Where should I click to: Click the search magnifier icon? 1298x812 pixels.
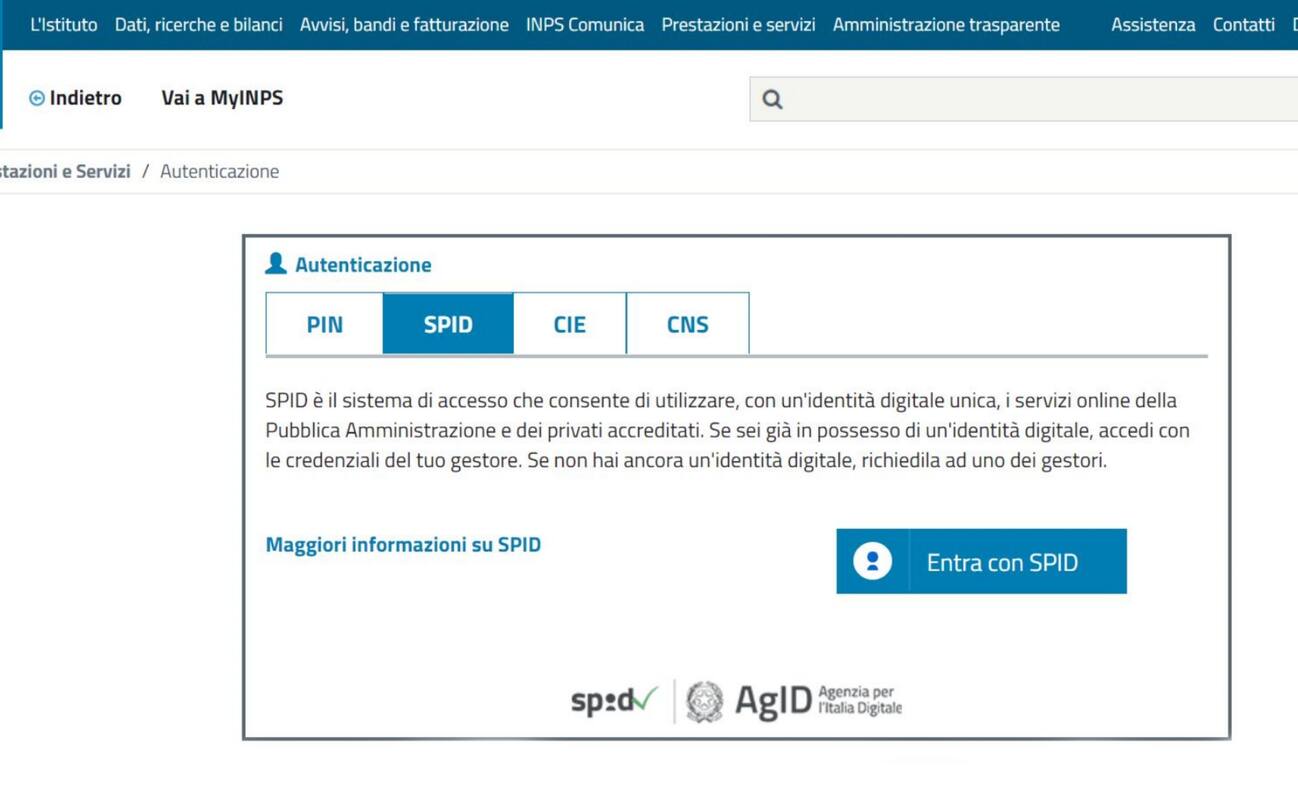click(772, 99)
